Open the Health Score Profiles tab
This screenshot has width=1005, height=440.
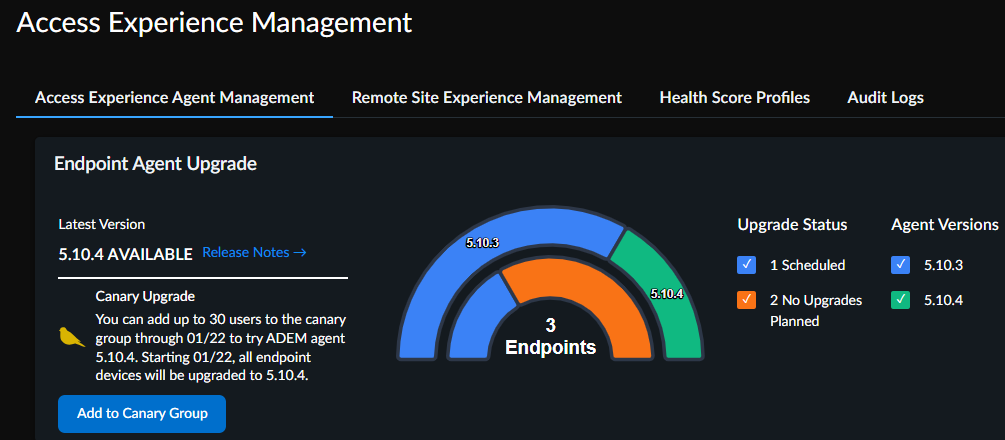click(x=734, y=97)
